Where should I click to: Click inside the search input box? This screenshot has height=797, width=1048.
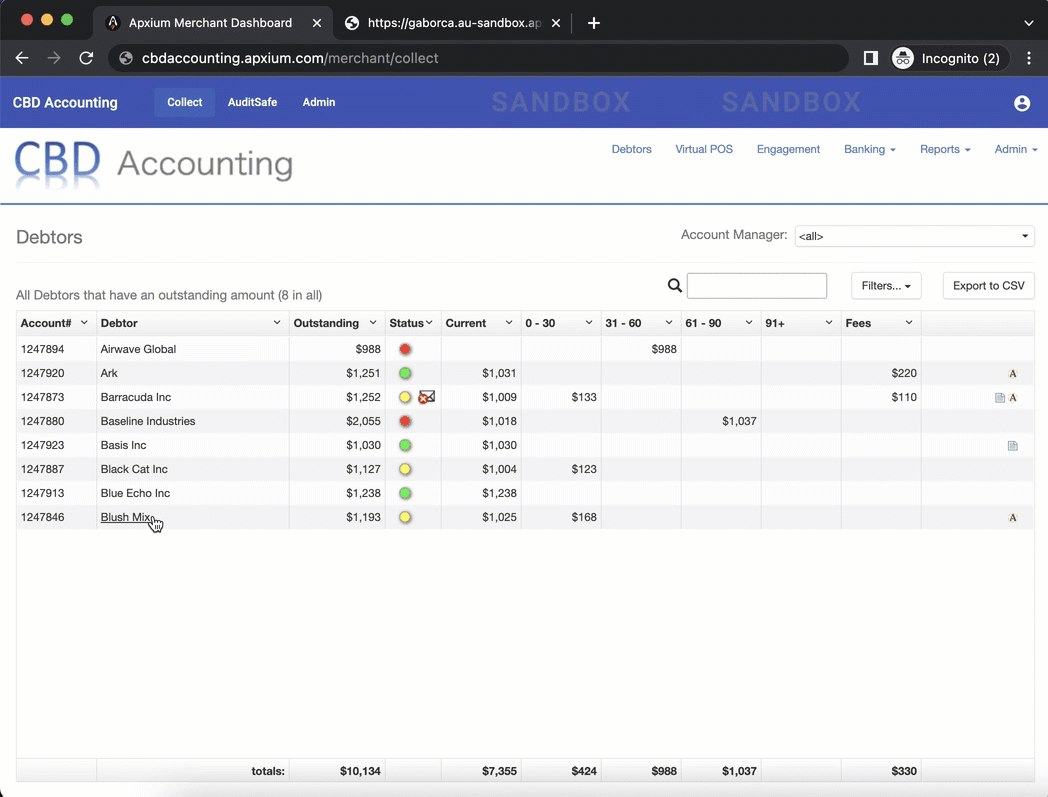(756, 285)
